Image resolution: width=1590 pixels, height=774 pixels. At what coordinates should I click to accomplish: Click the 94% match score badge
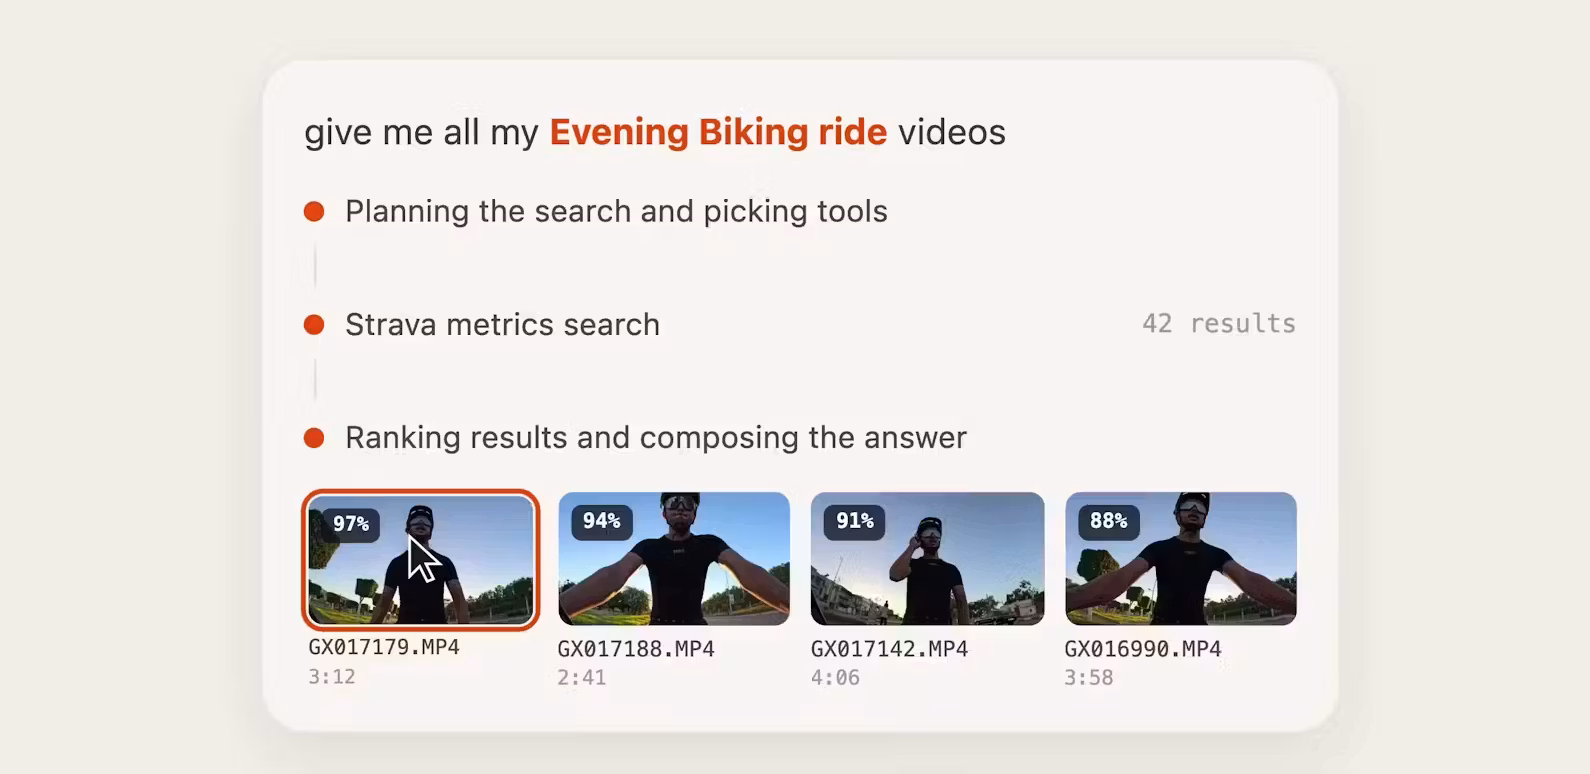[x=602, y=521]
